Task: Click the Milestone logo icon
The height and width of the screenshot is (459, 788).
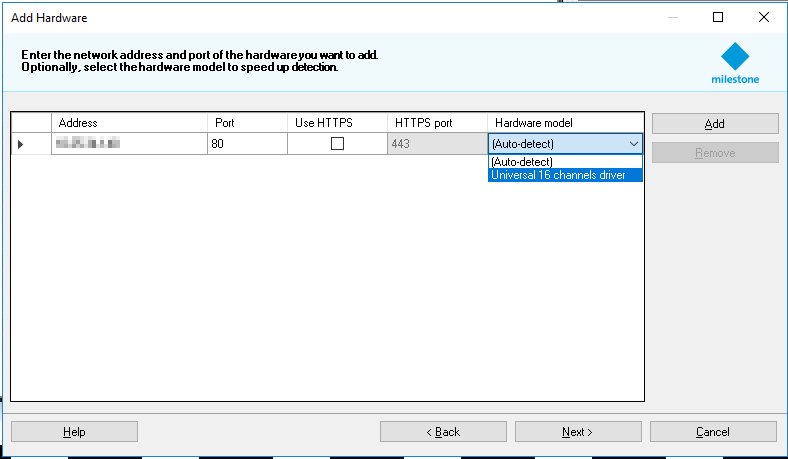Action: coord(735,55)
